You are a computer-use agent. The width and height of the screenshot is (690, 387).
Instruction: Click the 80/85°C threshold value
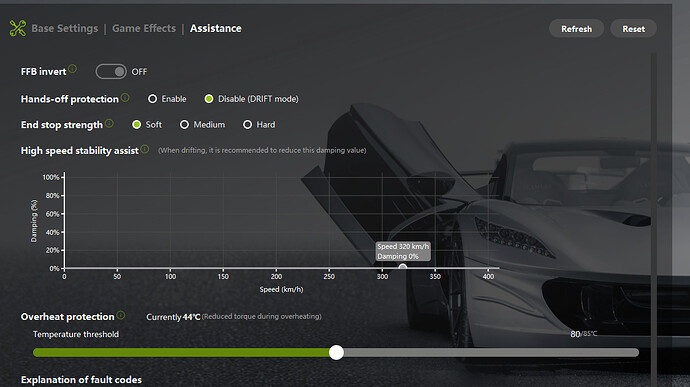[x=584, y=334]
